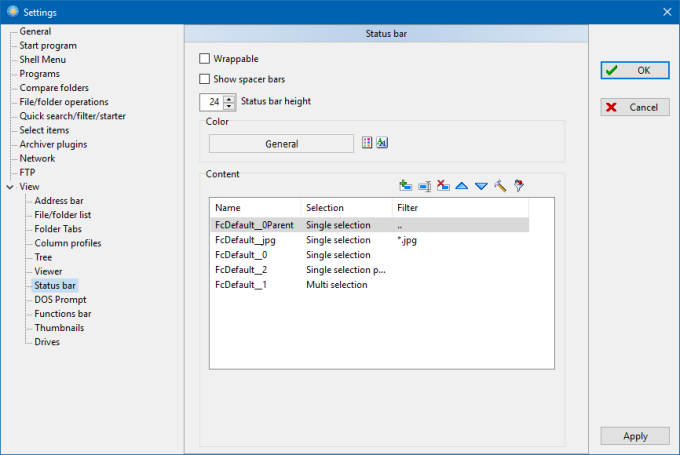Click the Cancel button
Viewport: 680px width, 455px height.
635,107
